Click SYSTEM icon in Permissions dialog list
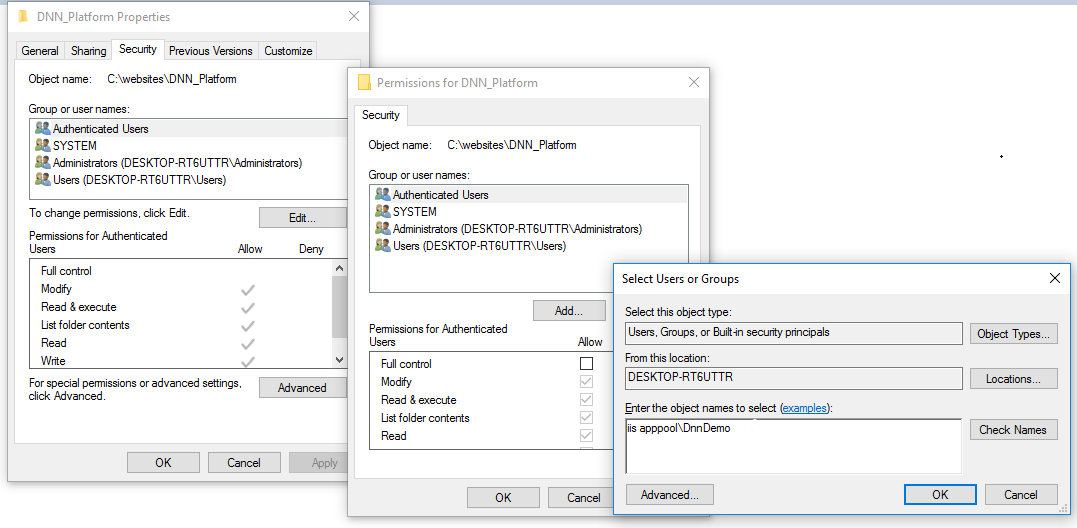 pyautogui.click(x=382, y=212)
